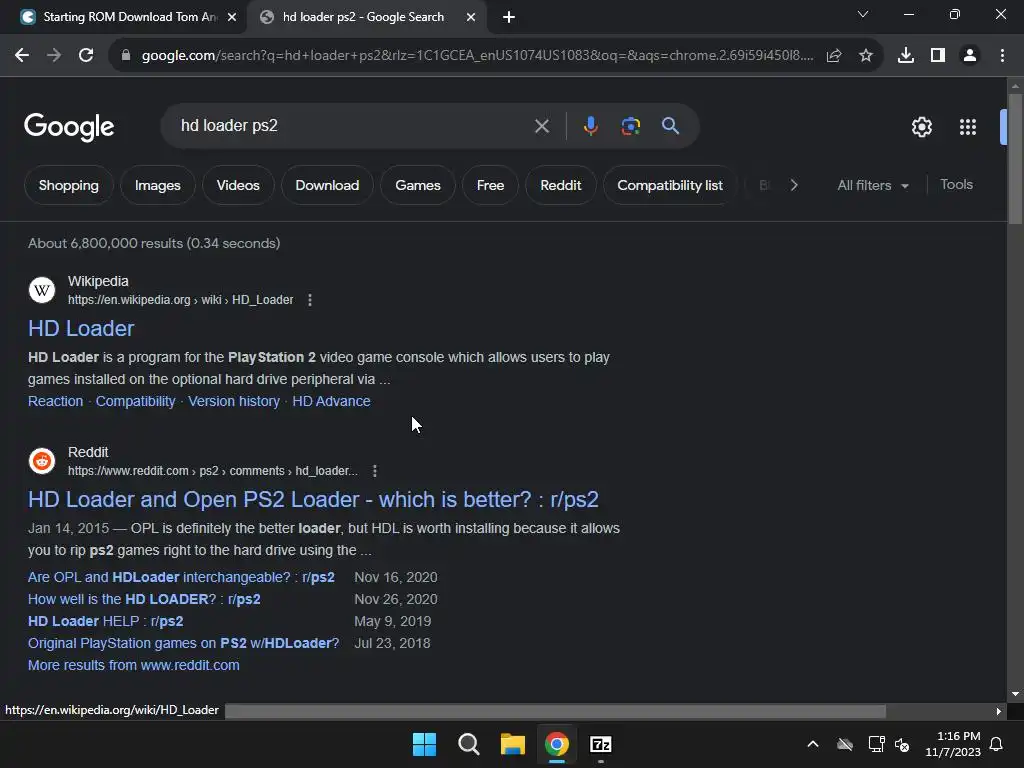Open Google quick settings gear

coord(921,127)
